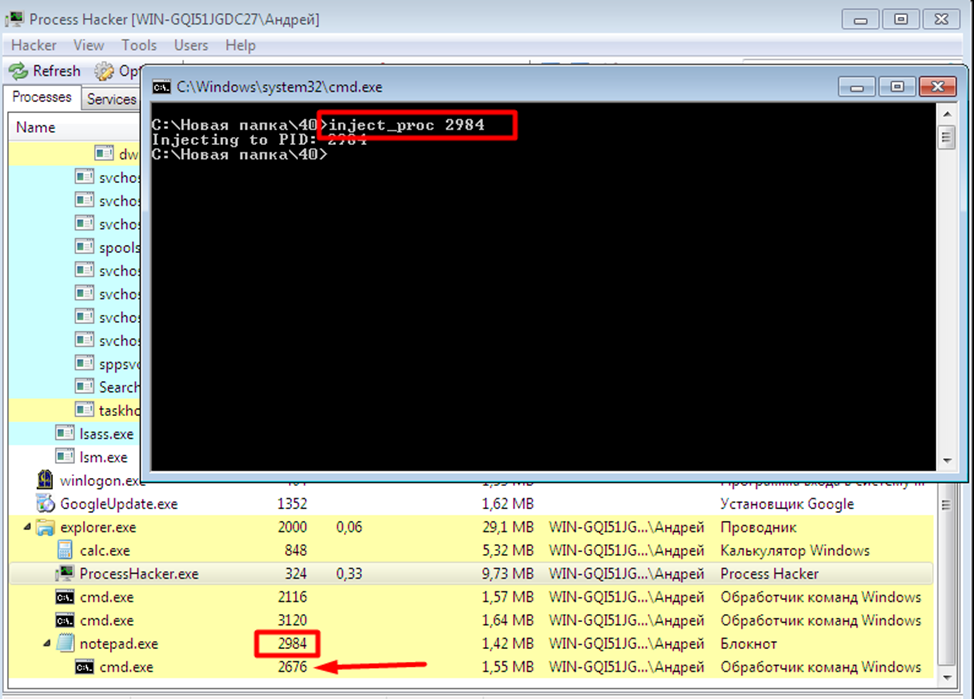The height and width of the screenshot is (699, 974).
Task: Click the Refresh toolbar icon
Action: tap(18, 71)
